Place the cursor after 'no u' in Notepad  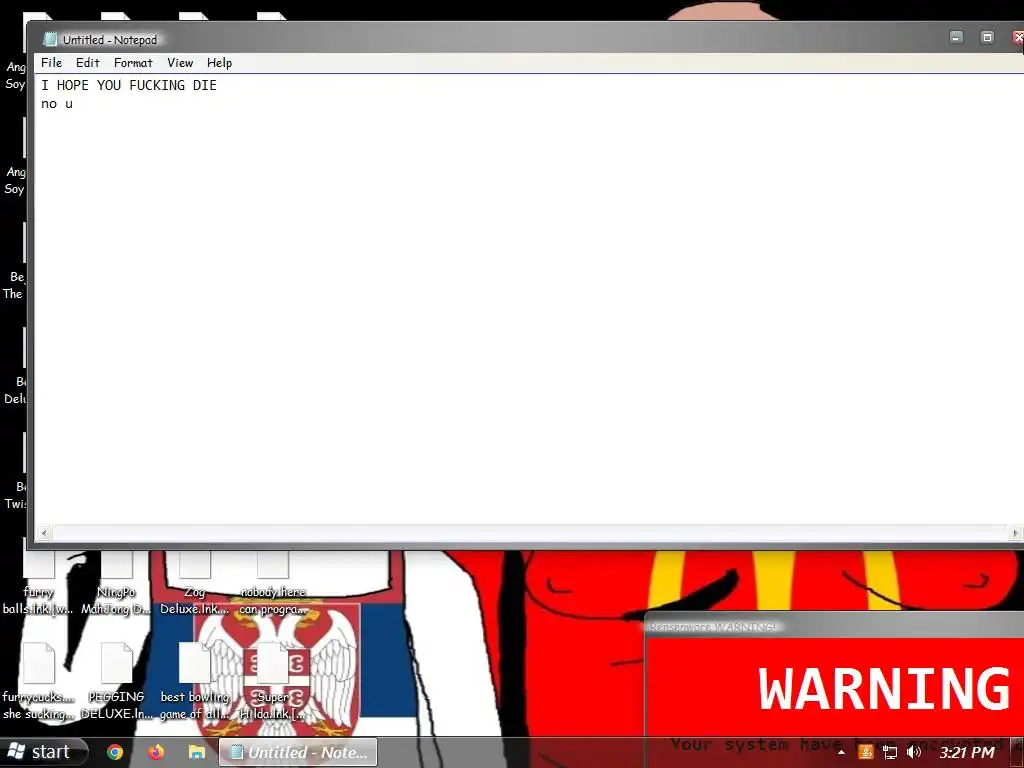[74, 104]
